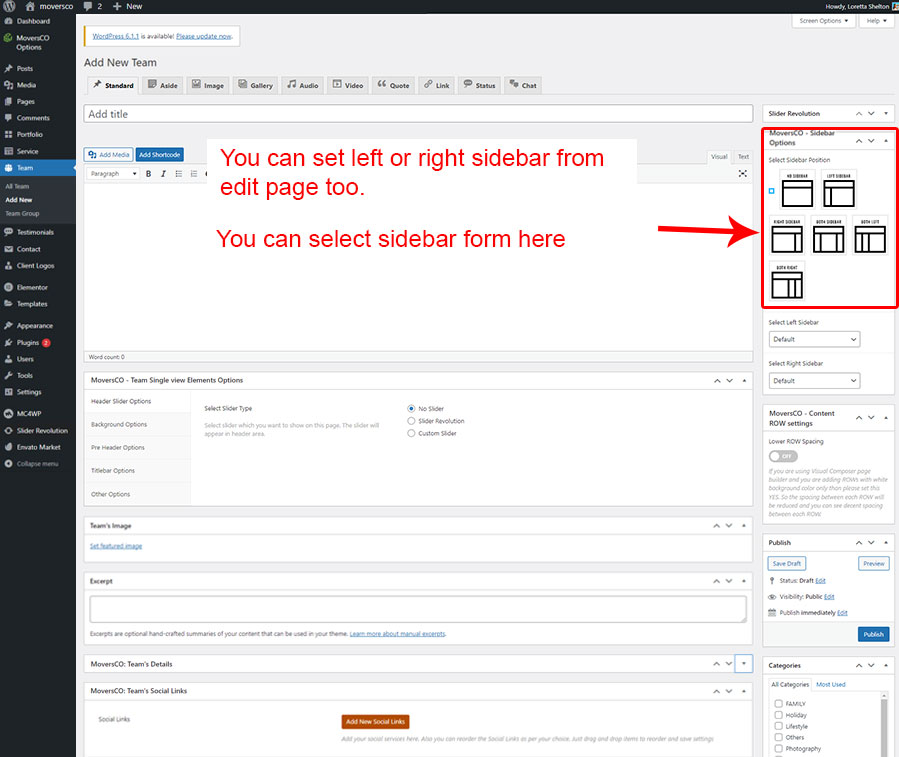The image size is (899, 757).
Task: Select the Slider Revolution radio option
Action: pos(412,421)
